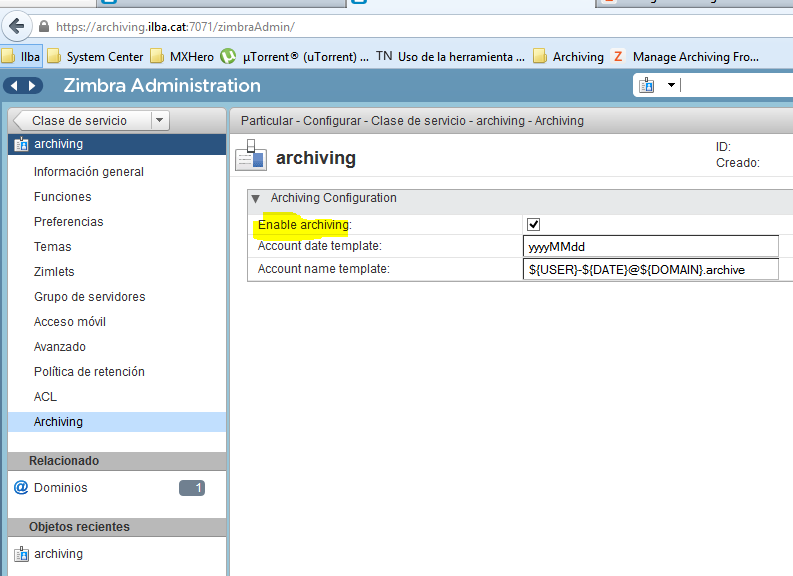Click the Dominios count badge showing 1

click(x=192, y=488)
